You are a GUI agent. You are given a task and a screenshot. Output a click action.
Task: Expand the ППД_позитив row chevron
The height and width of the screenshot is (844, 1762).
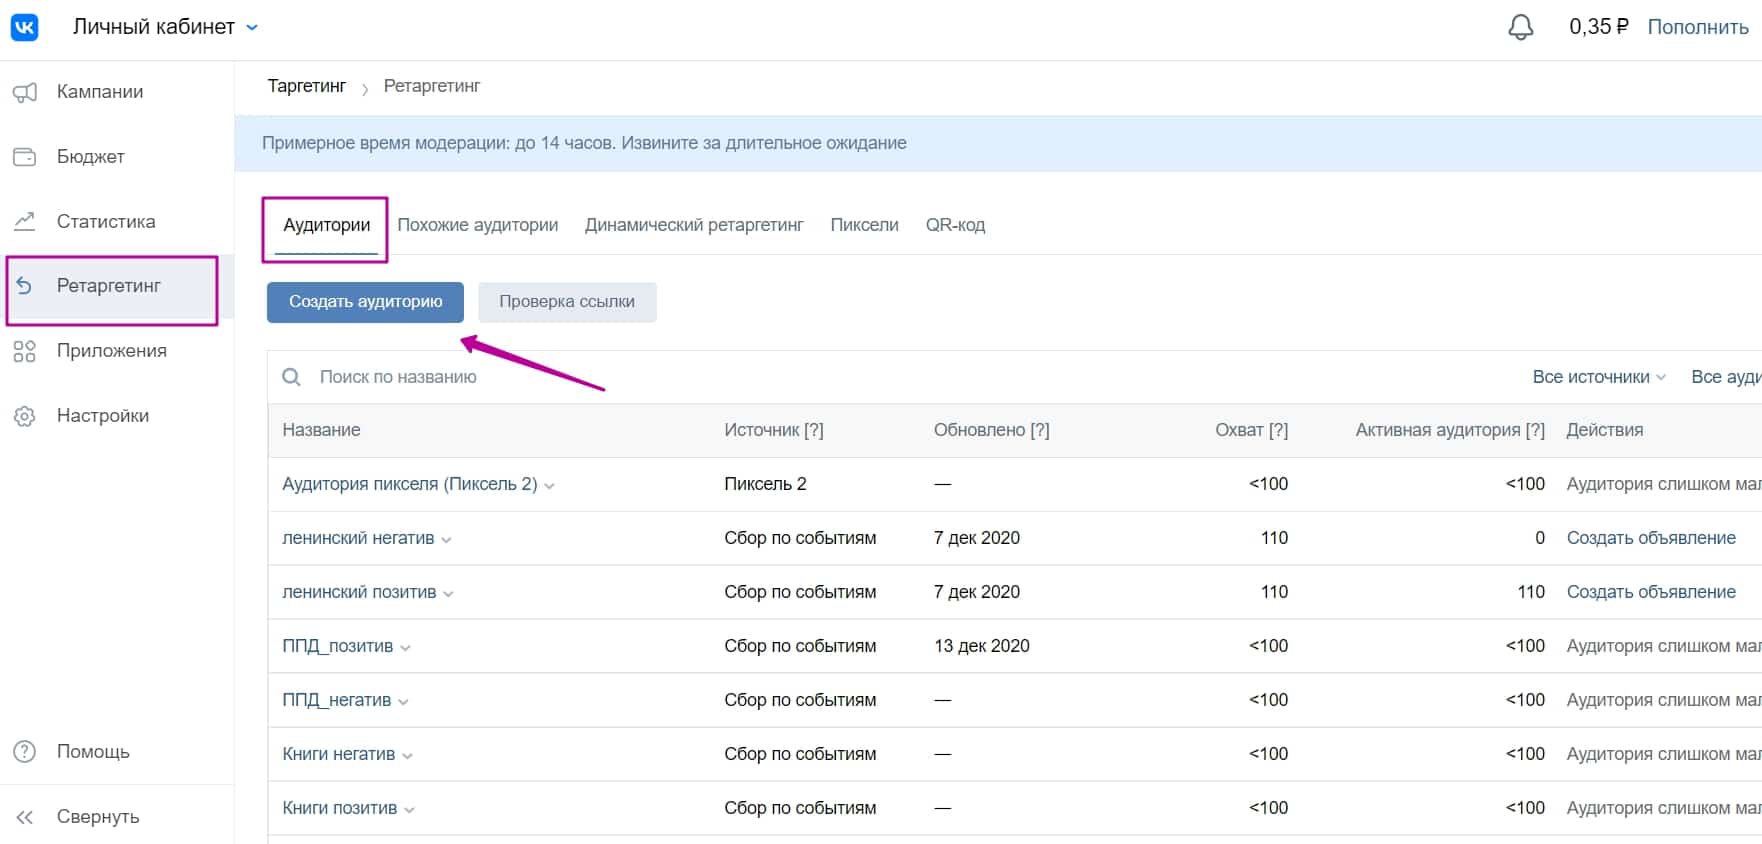click(405, 648)
